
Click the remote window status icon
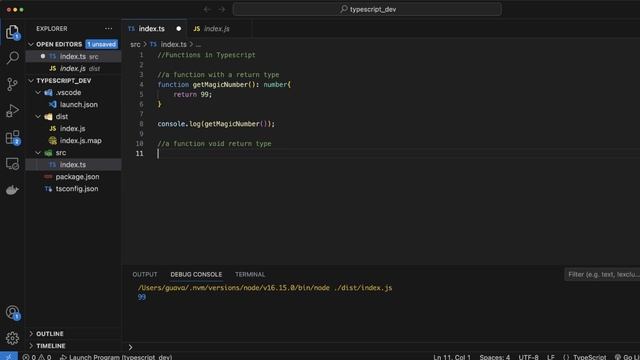(x=9, y=356)
